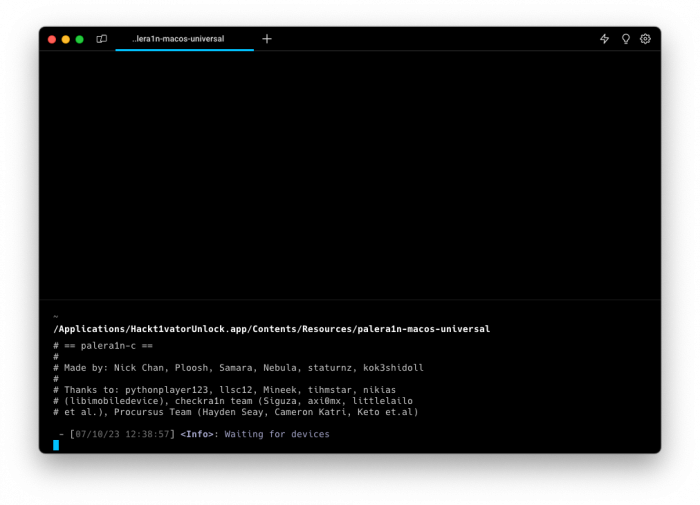Screen dimensions: 700x505
Task: Click the 'Thanks to: pythonplayer123' line
Action: pos(225,390)
